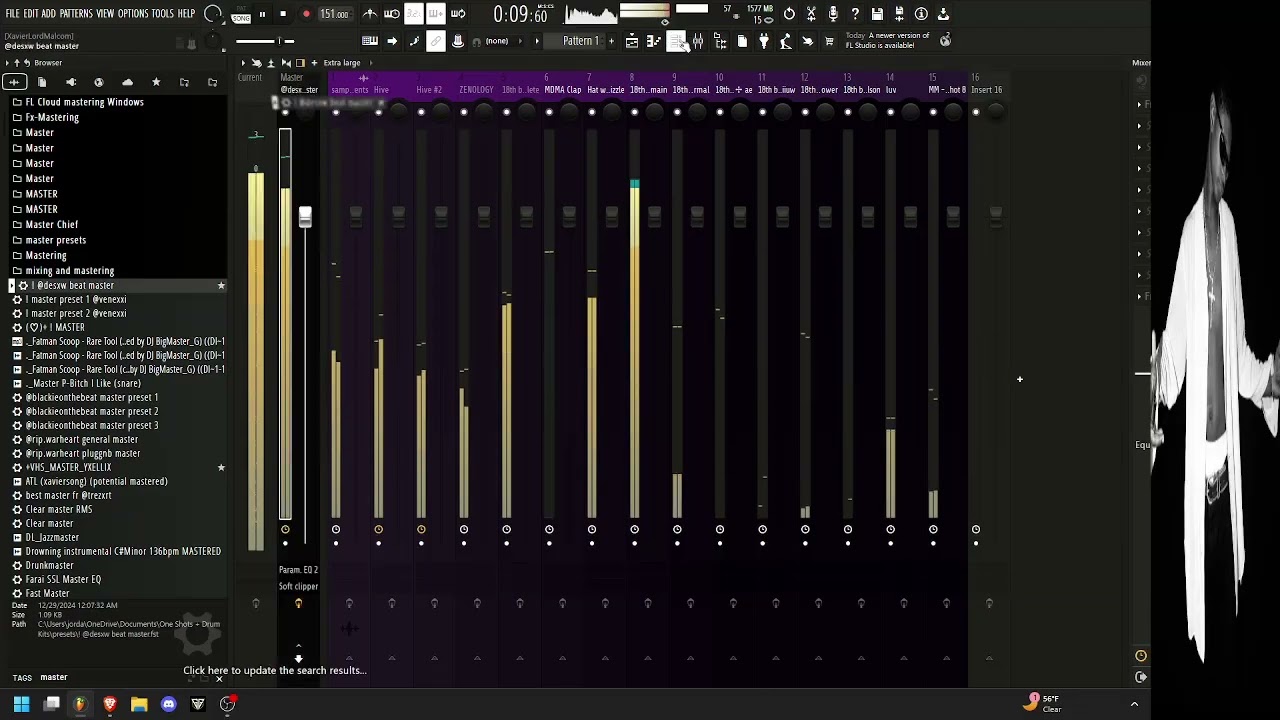Open the Extra large layout dropdown

coord(341,63)
